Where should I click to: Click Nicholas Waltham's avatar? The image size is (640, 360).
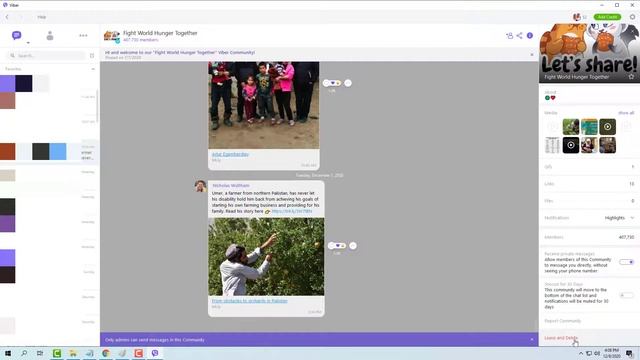pos(200,186)
